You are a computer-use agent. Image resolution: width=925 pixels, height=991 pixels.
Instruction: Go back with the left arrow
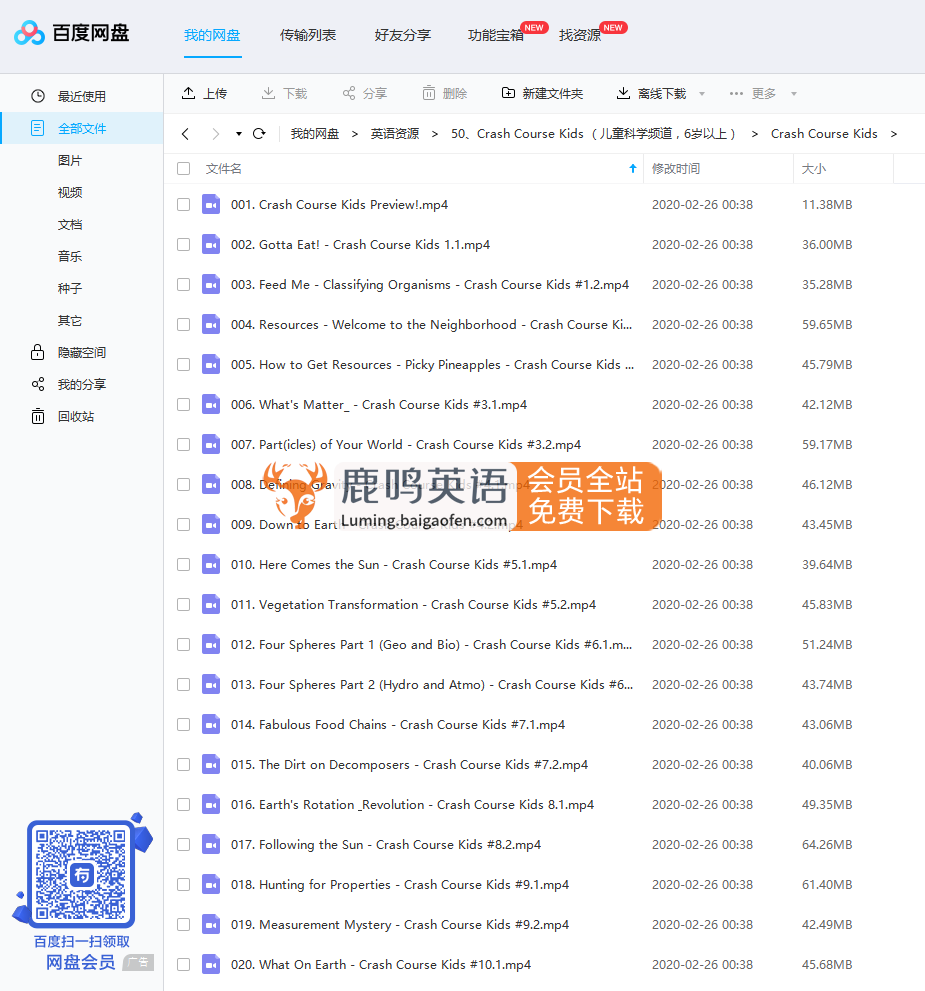click(185, 133)
